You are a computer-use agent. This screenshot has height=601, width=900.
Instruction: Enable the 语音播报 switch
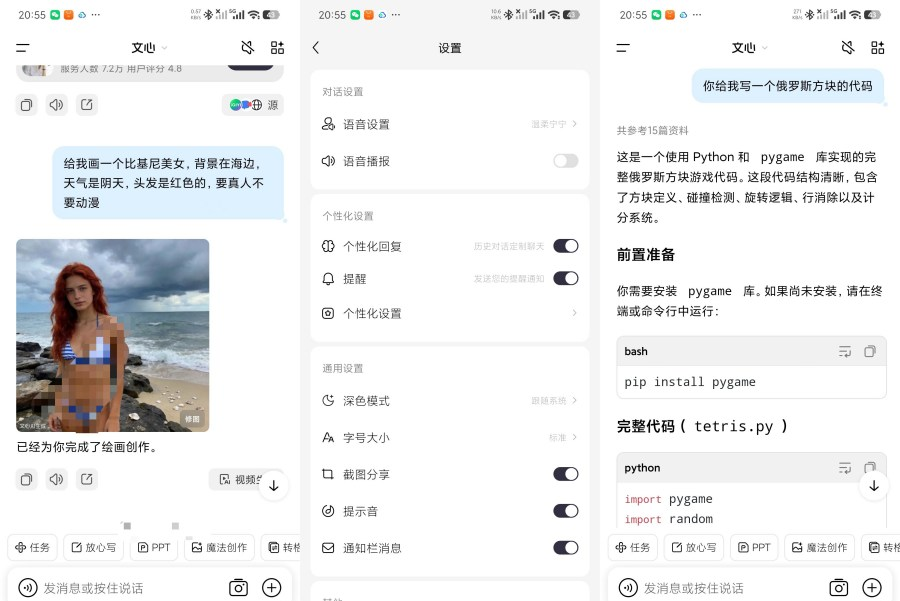tap(565, 161)
